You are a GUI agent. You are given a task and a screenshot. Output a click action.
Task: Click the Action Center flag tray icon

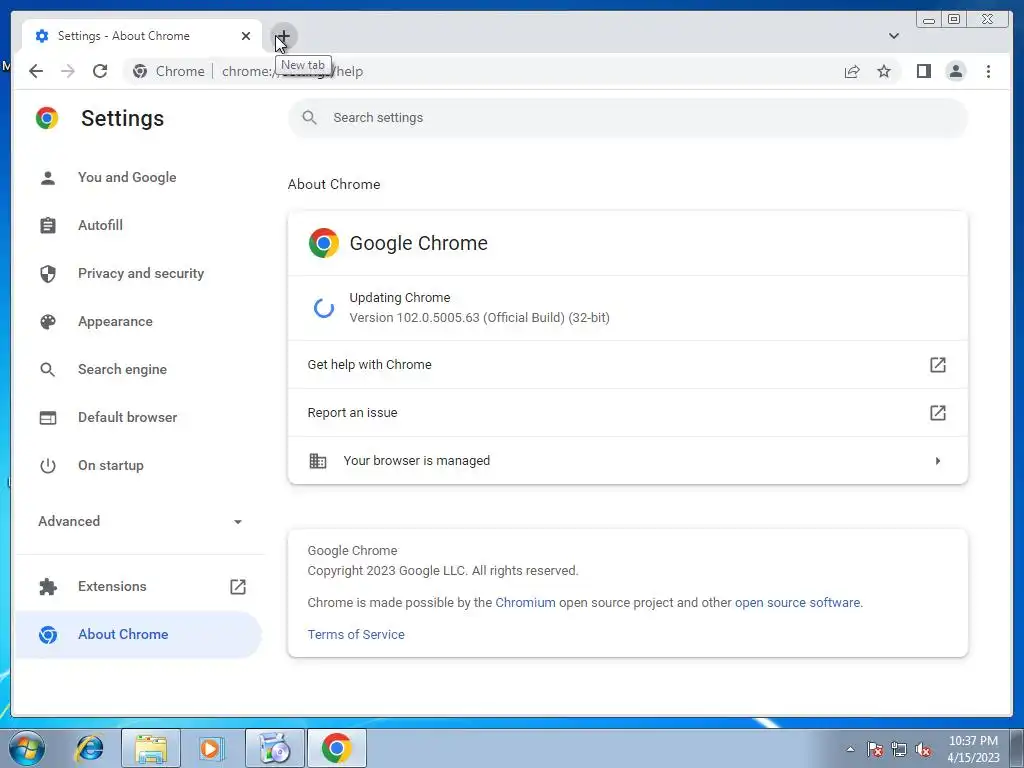click(875, 750)
